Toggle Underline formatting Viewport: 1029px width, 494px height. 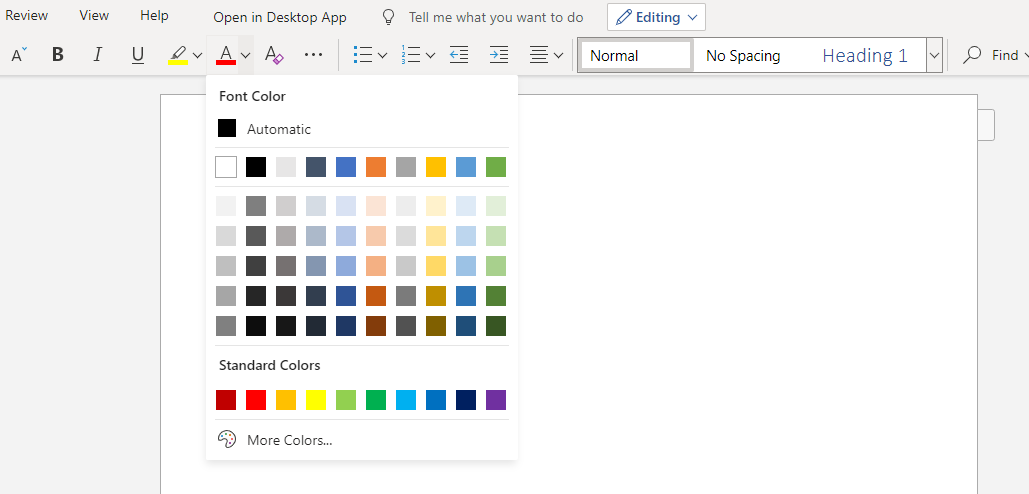click(137, 55)
